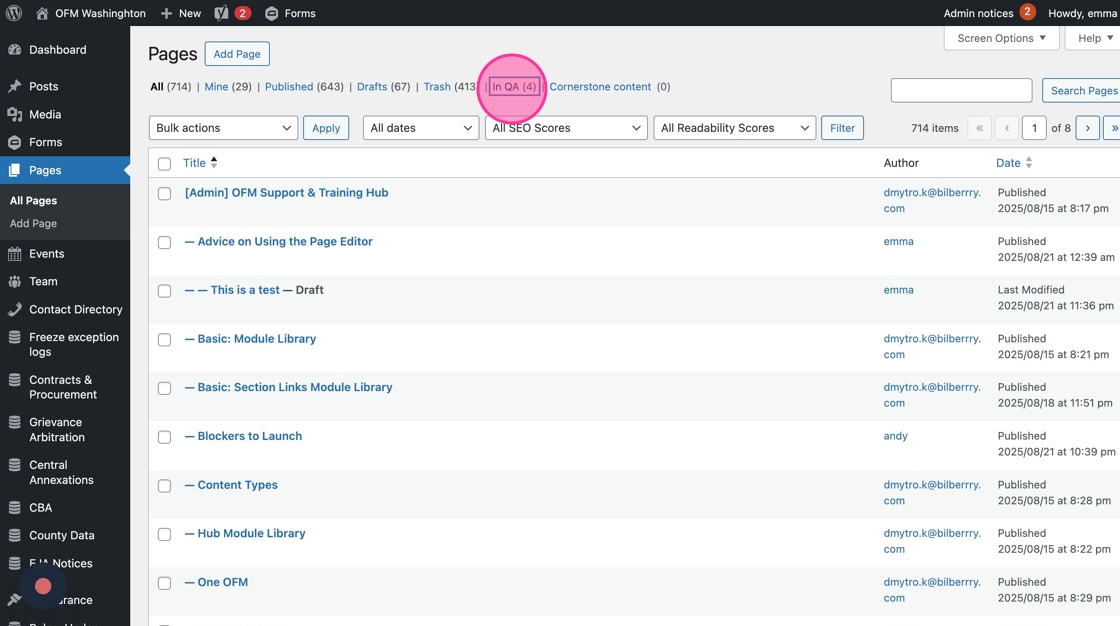Click the Freeze exception logs database icon
This screenshot has height=626, width=1120.
click(14, 337)
